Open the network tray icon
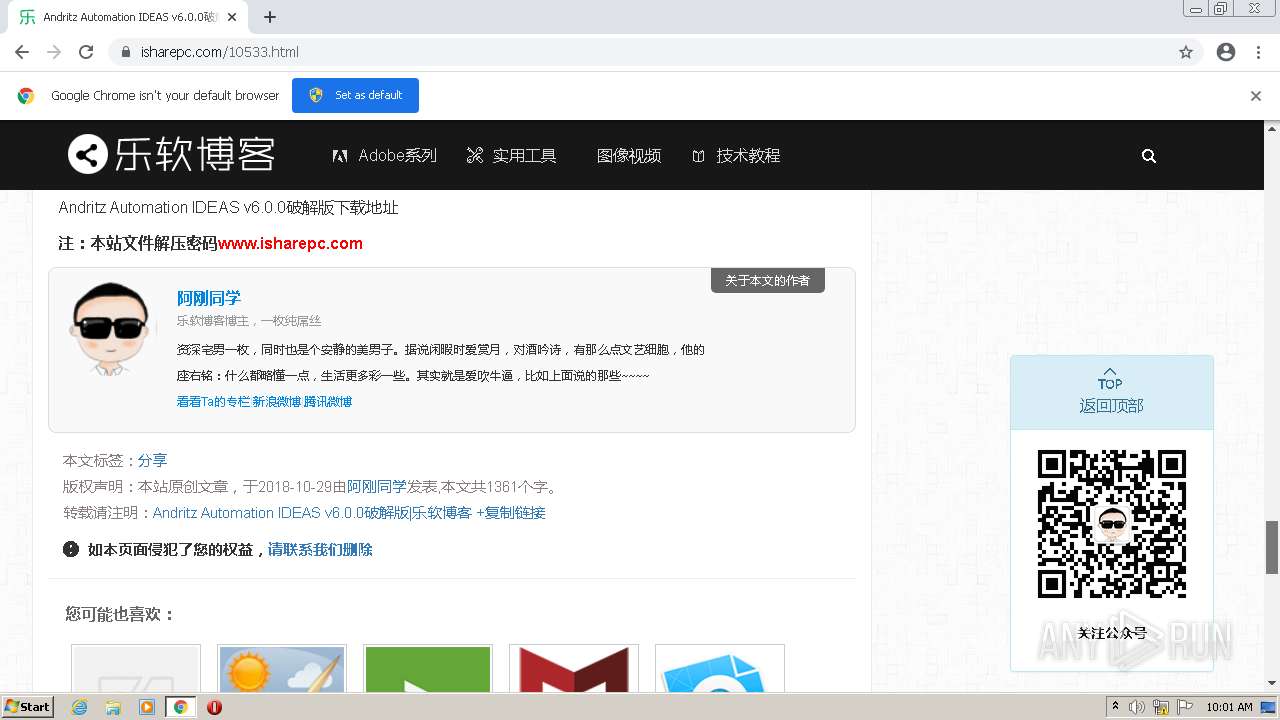The width and height of the screenshot is (1280, 720). click(1161, 707)
